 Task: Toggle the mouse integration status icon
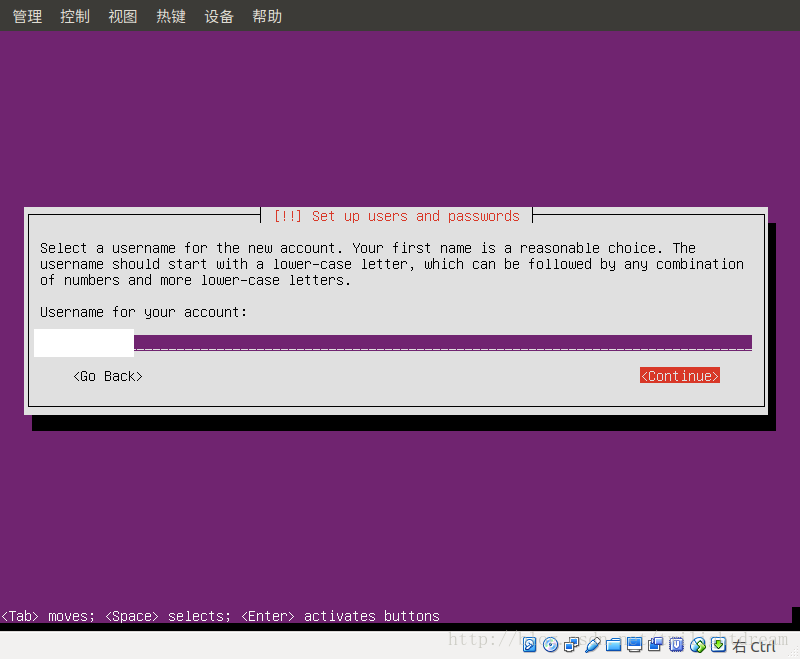coord(698,644)
